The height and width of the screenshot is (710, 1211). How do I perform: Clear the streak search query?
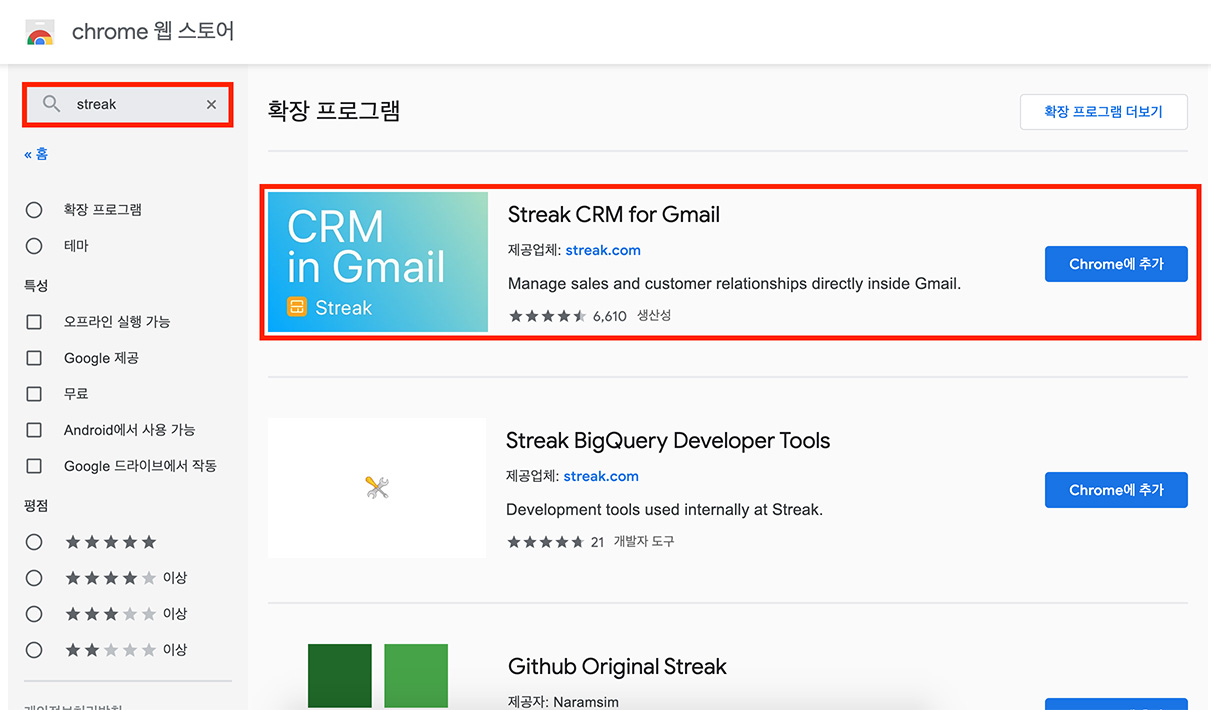(x=211, y=104)
